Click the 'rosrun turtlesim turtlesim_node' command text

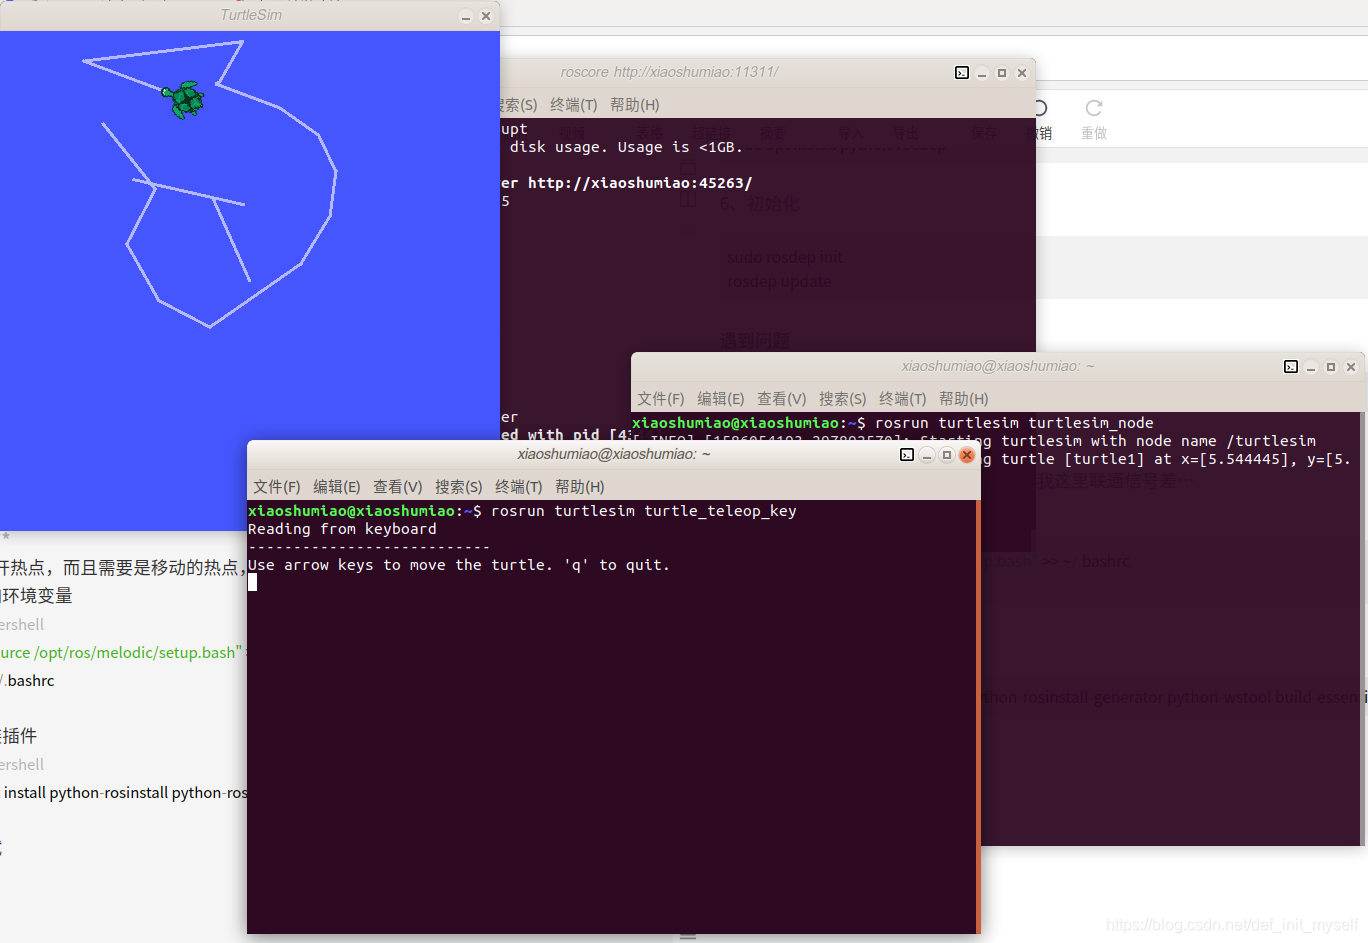[1014, 423]
